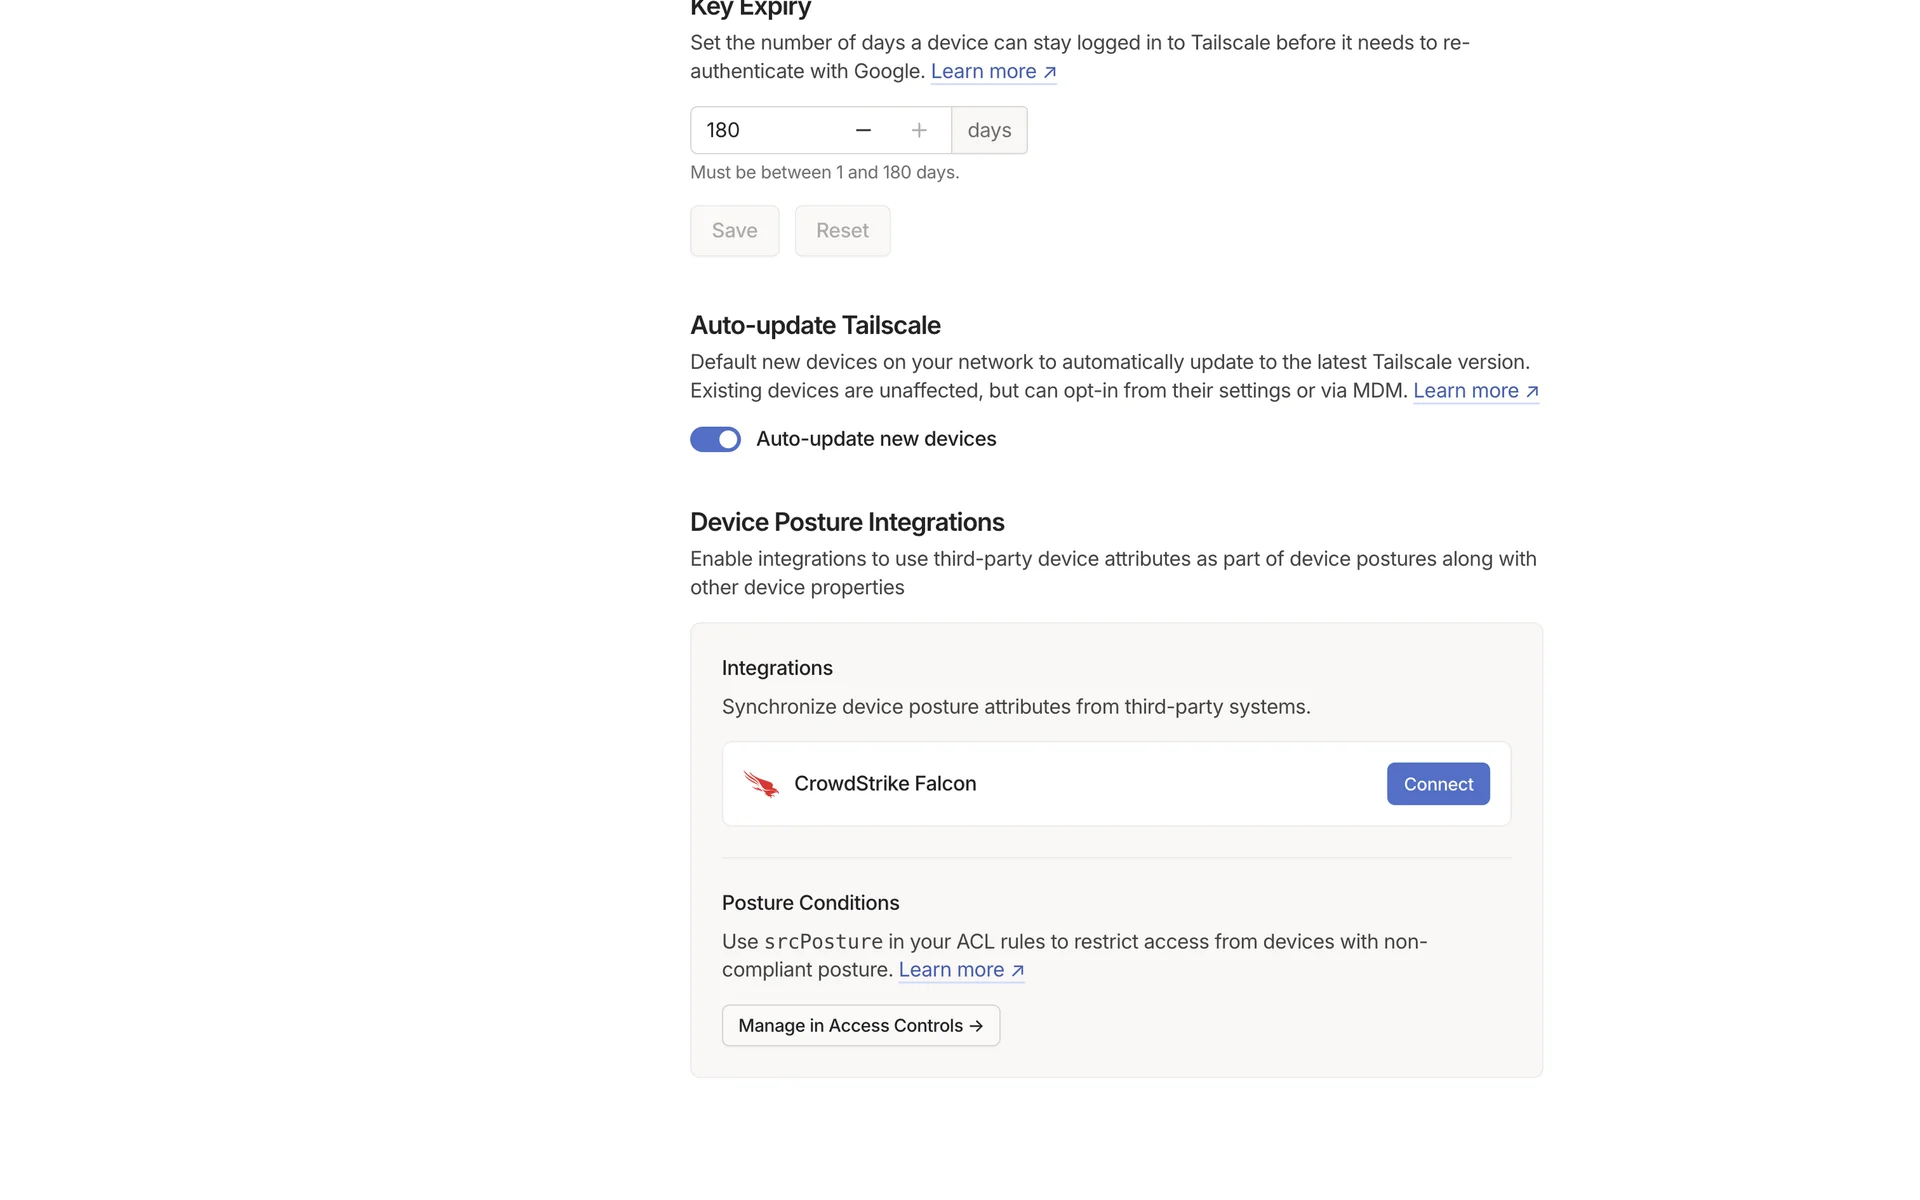1920x1200 pixels.
Task: Open Key Expiry Learn more link
Action: 983,72
